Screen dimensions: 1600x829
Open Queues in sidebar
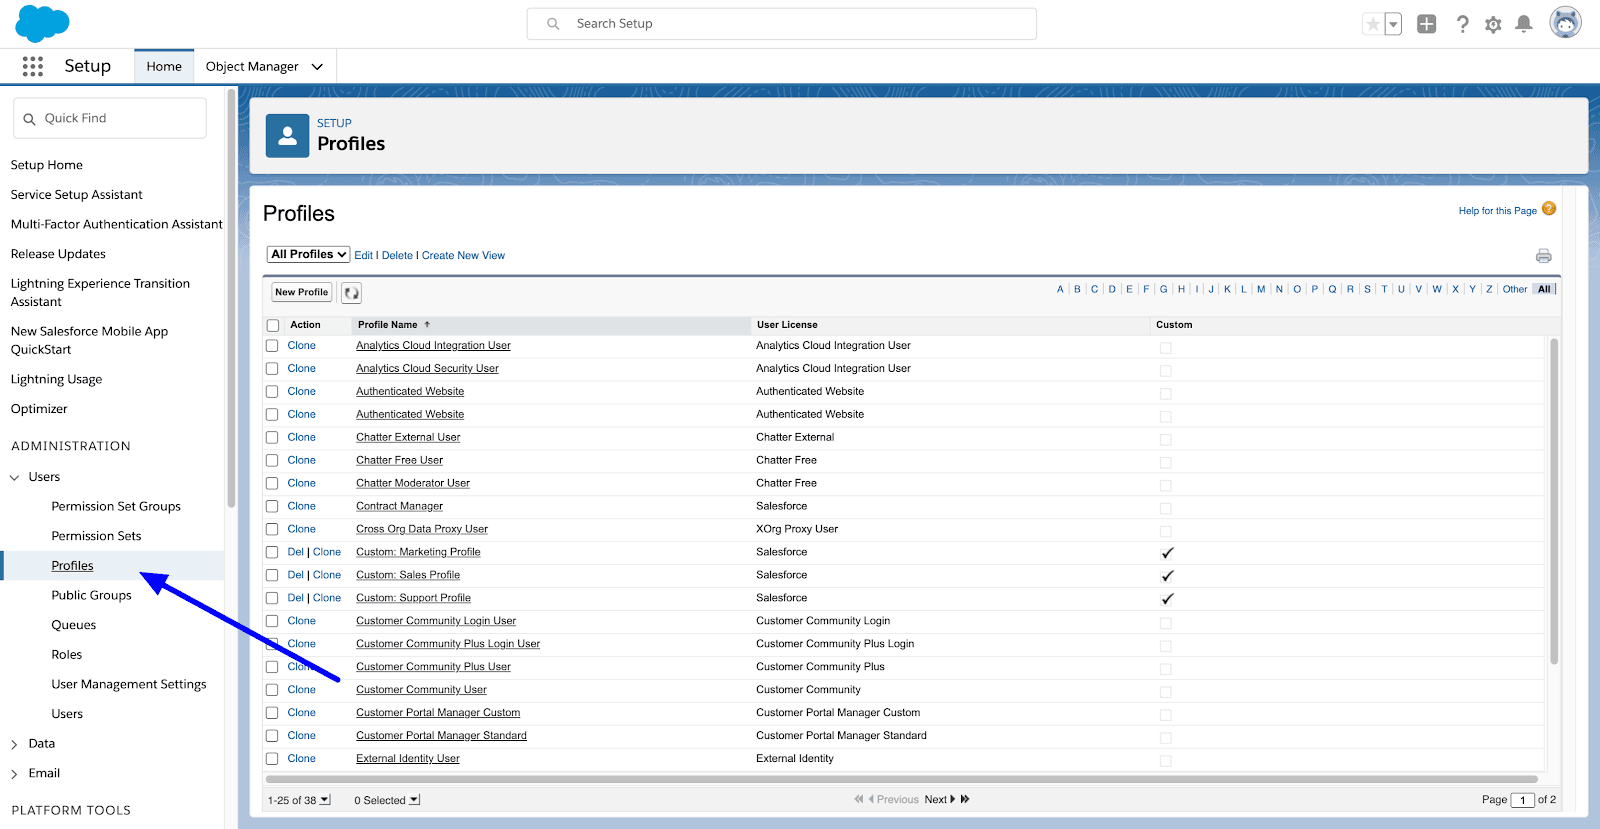(74, 625)
